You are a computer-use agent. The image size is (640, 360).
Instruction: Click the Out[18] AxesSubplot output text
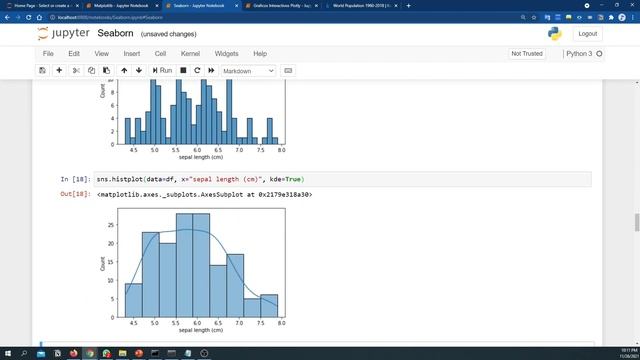tap(204, 195)
